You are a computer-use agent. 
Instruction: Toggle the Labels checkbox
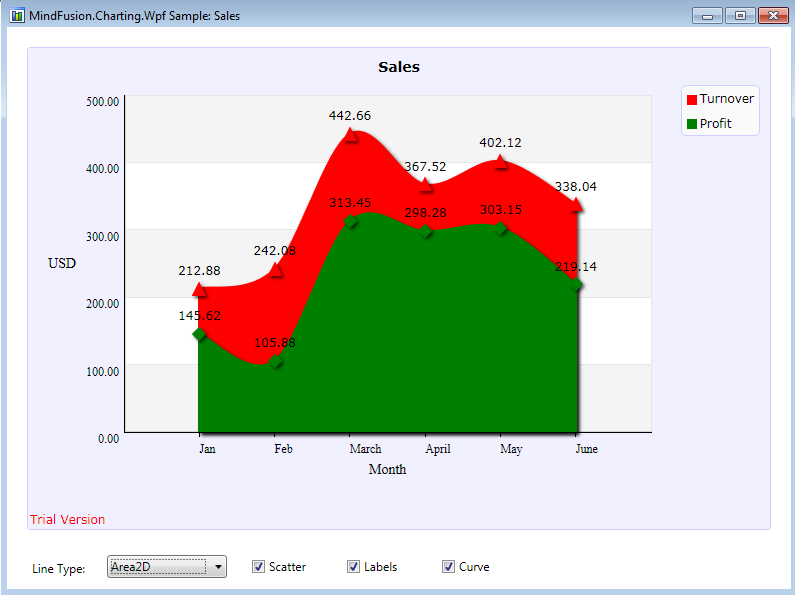click(354, 567)
